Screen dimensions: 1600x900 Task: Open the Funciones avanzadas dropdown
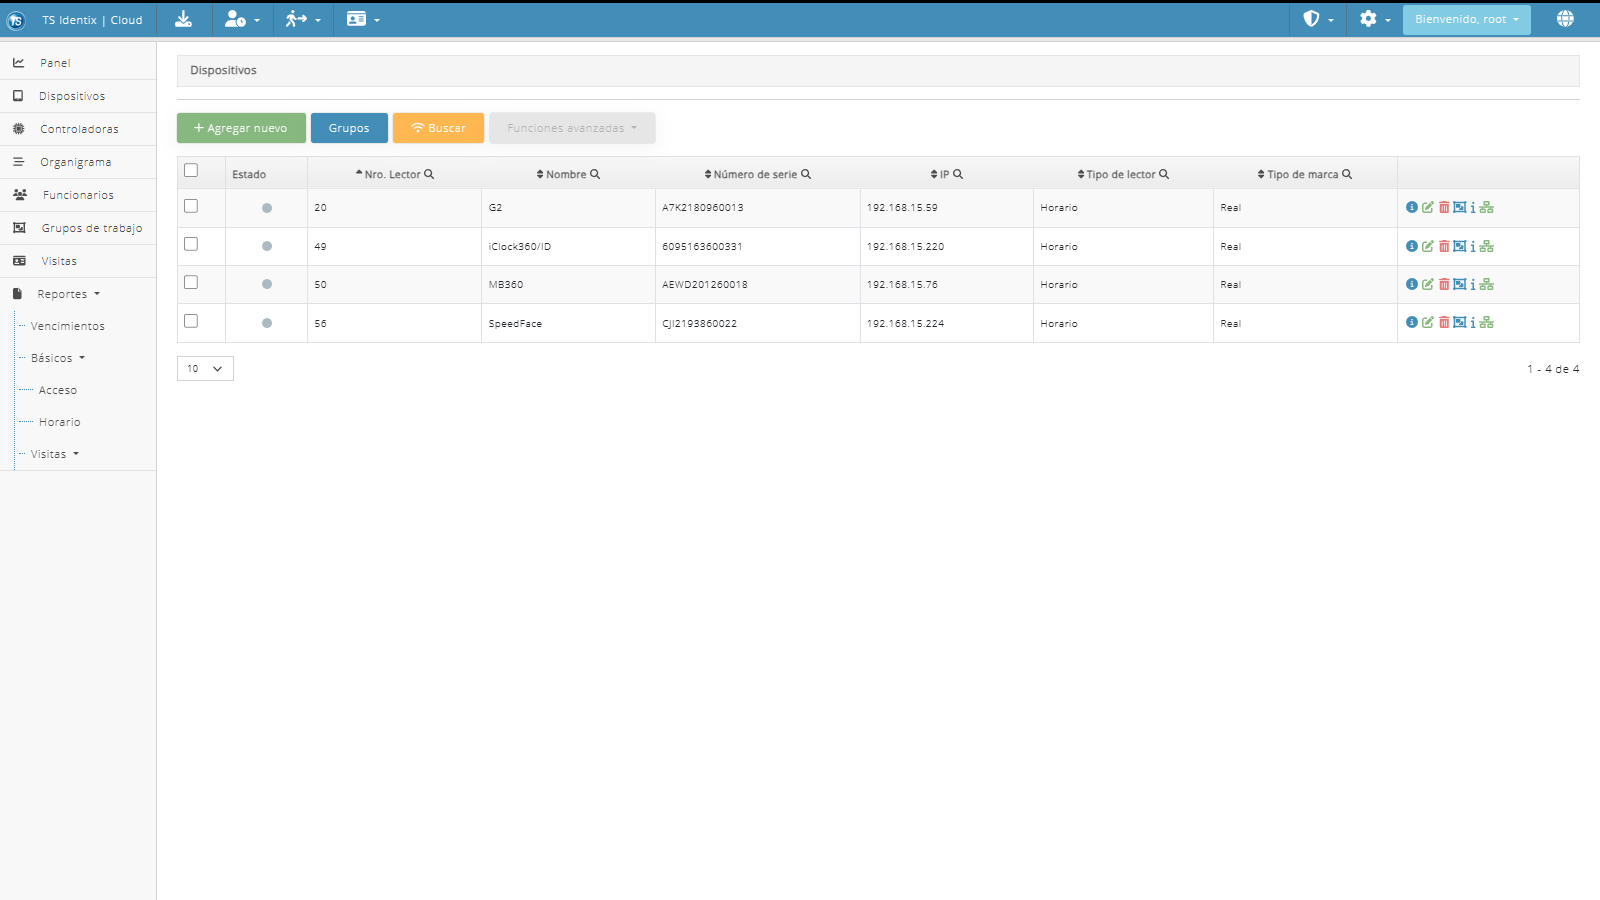[x=572, y=128]
